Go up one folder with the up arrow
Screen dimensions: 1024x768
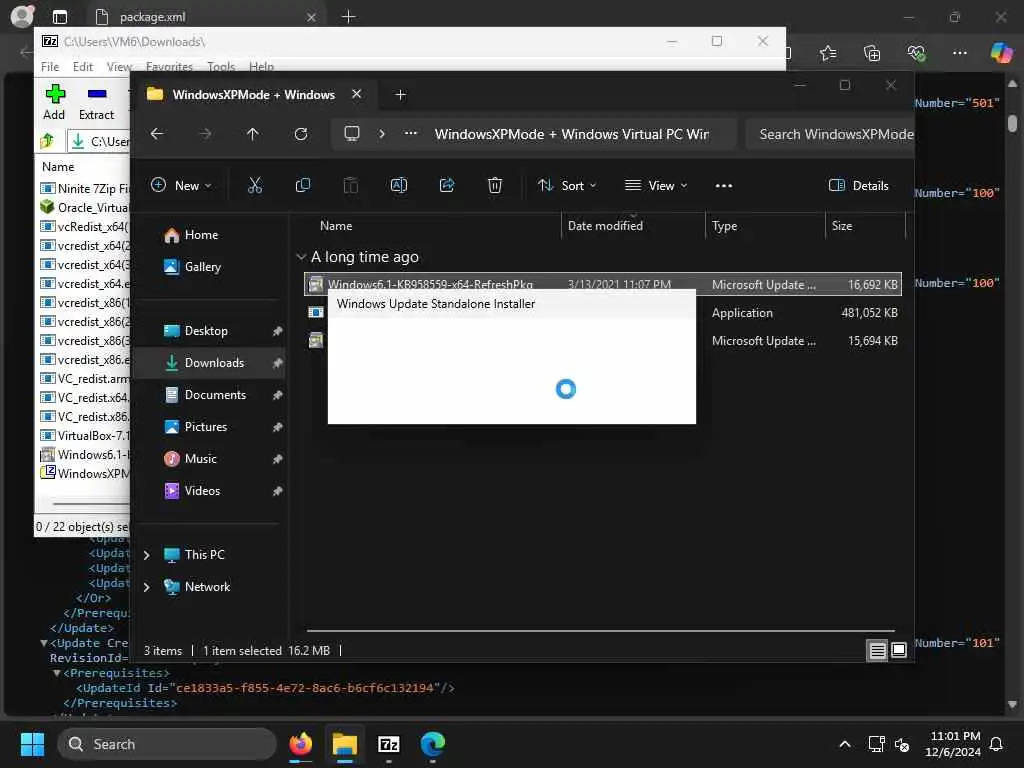click(x=253, y=134)
